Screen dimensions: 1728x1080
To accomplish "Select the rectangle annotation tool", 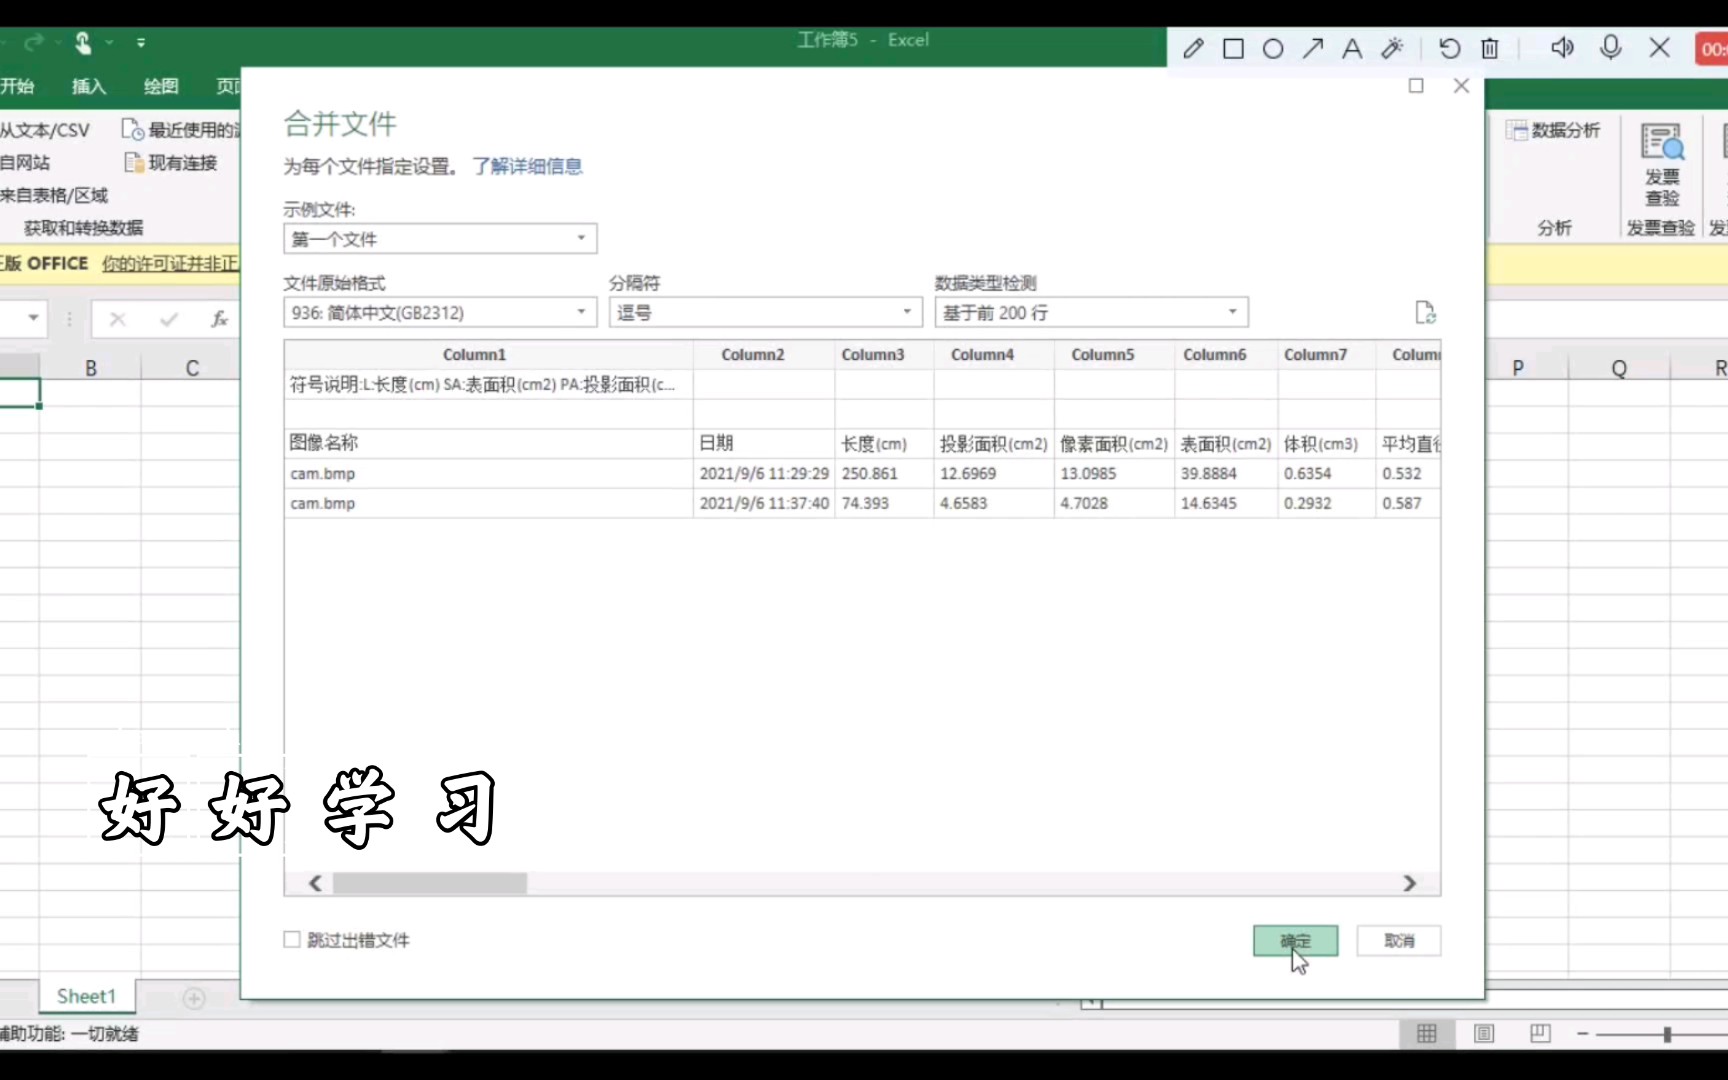I will point(1233,48).
